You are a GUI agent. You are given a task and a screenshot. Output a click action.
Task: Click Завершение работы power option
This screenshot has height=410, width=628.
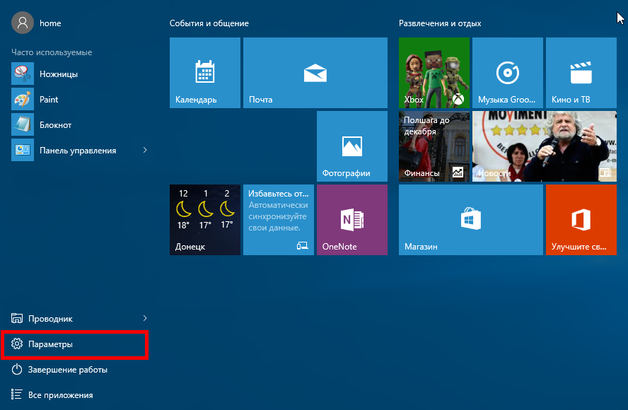click(x=75, y=370)
